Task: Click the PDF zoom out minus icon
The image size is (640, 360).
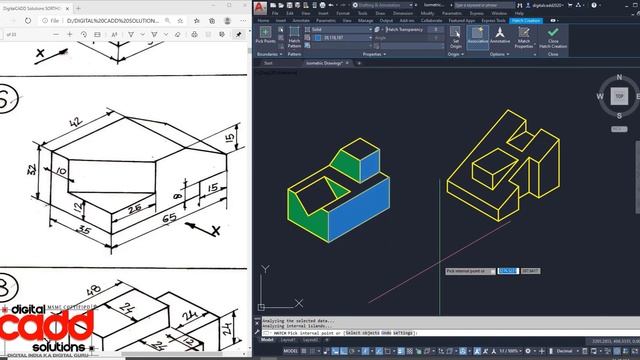Action: tap(56, 35)
